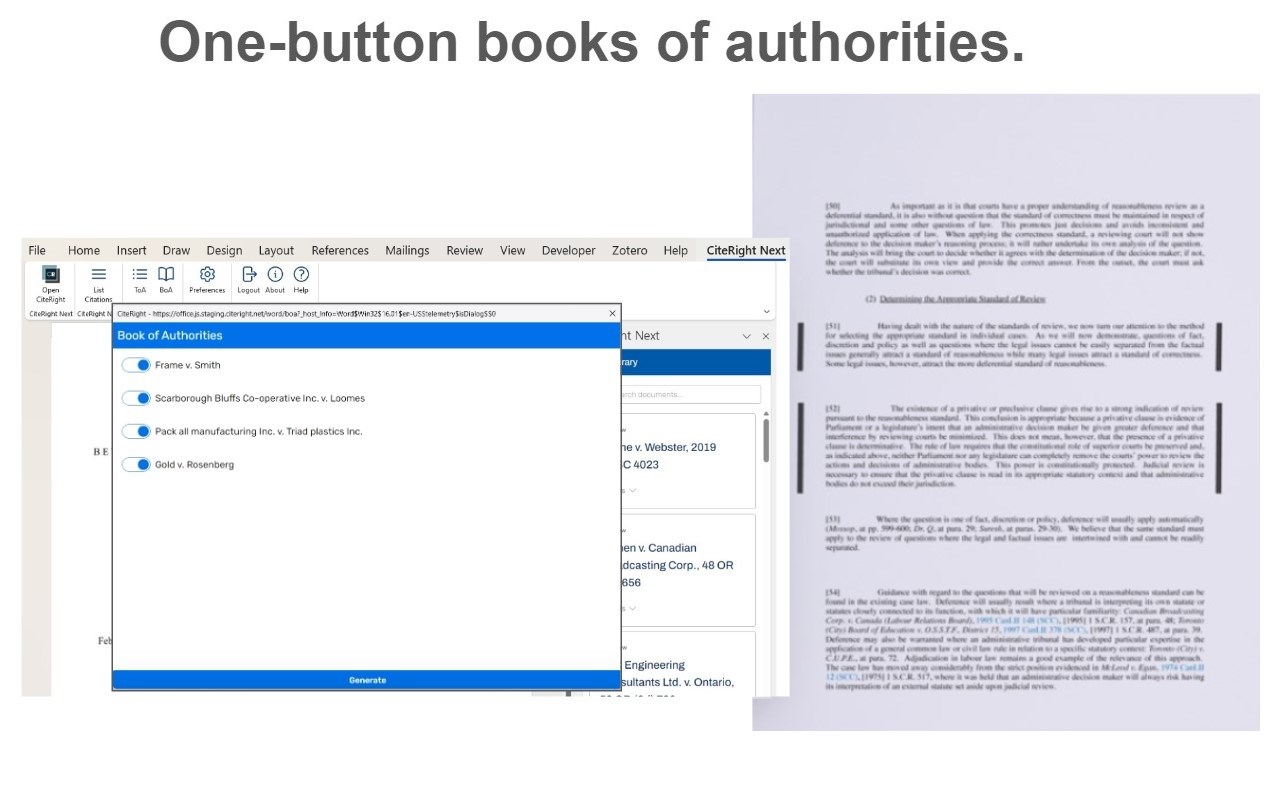
Task: Toggle Pack all manufacturing Inc. v. Triad plastics
Action: 136,431
